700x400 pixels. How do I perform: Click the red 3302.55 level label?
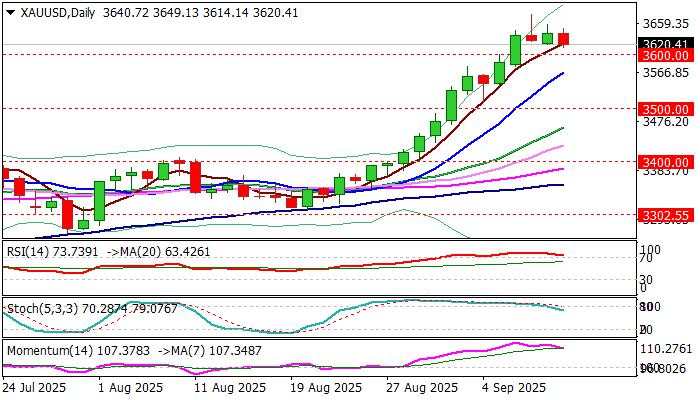(666, 216)
